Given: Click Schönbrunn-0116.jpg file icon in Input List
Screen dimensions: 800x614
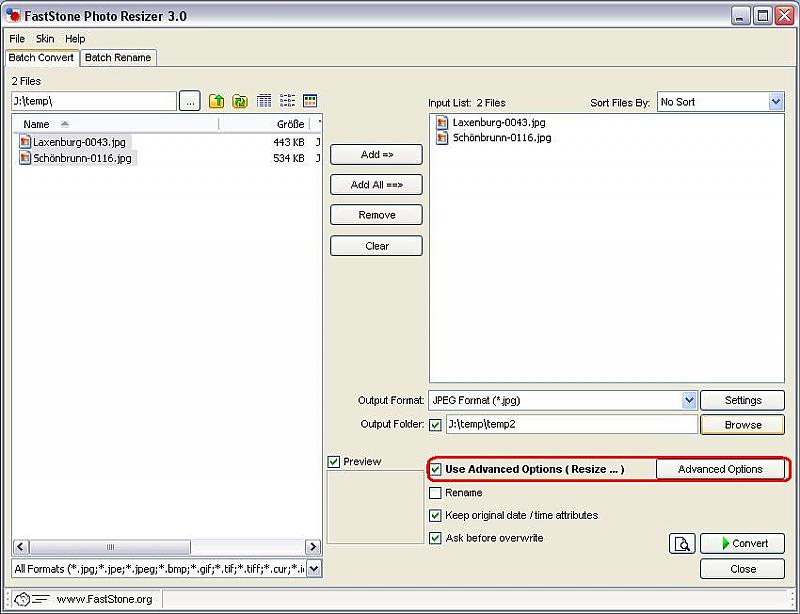Looking at the screenshot, I should pyautogui.click(x=443, y=138).
